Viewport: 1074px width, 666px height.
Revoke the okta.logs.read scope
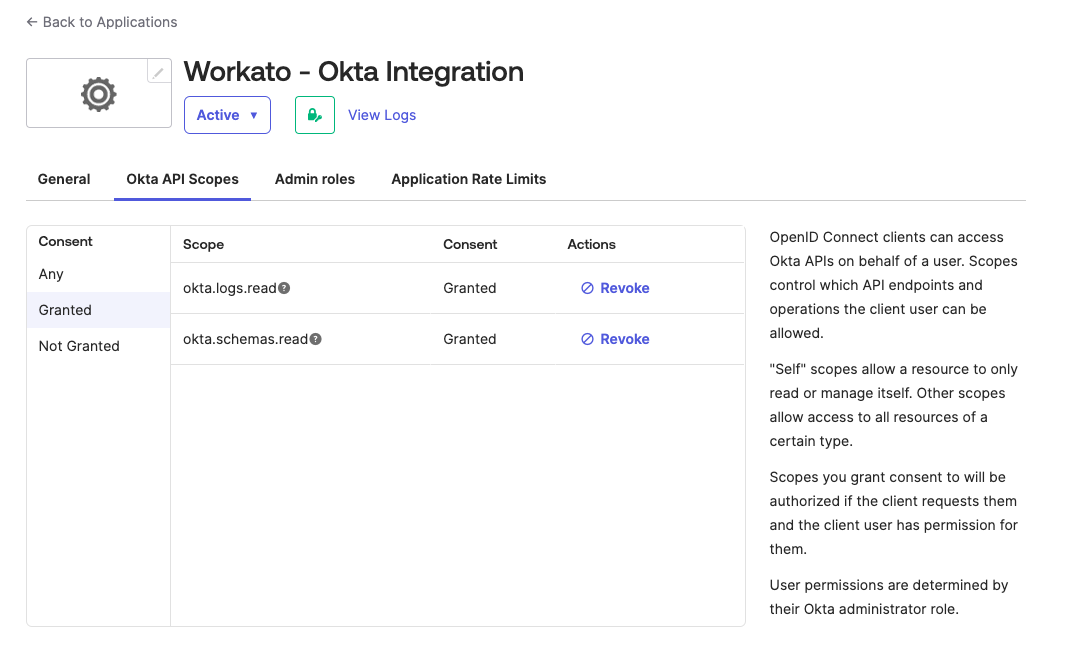[x=622, y=288]
